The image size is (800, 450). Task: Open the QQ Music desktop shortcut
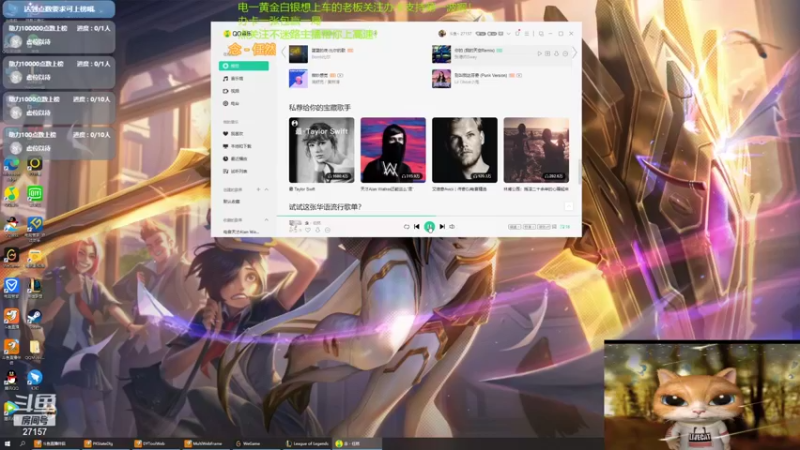pos(11,196)
